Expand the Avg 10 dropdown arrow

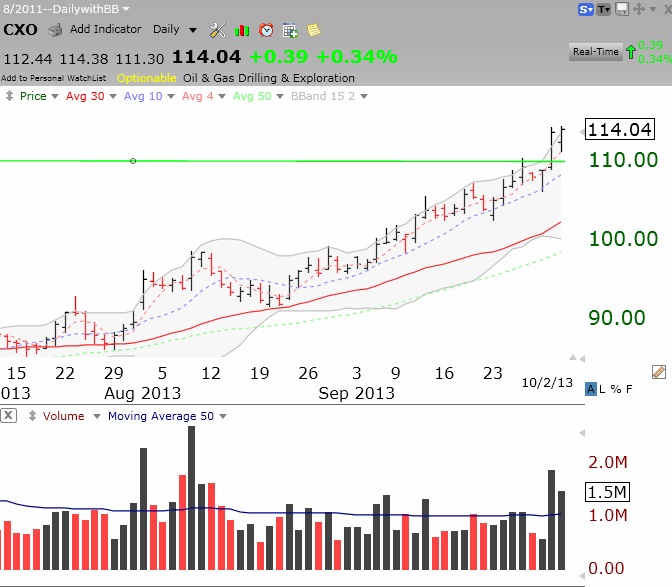pyautogui.click(x=171, y=96)
